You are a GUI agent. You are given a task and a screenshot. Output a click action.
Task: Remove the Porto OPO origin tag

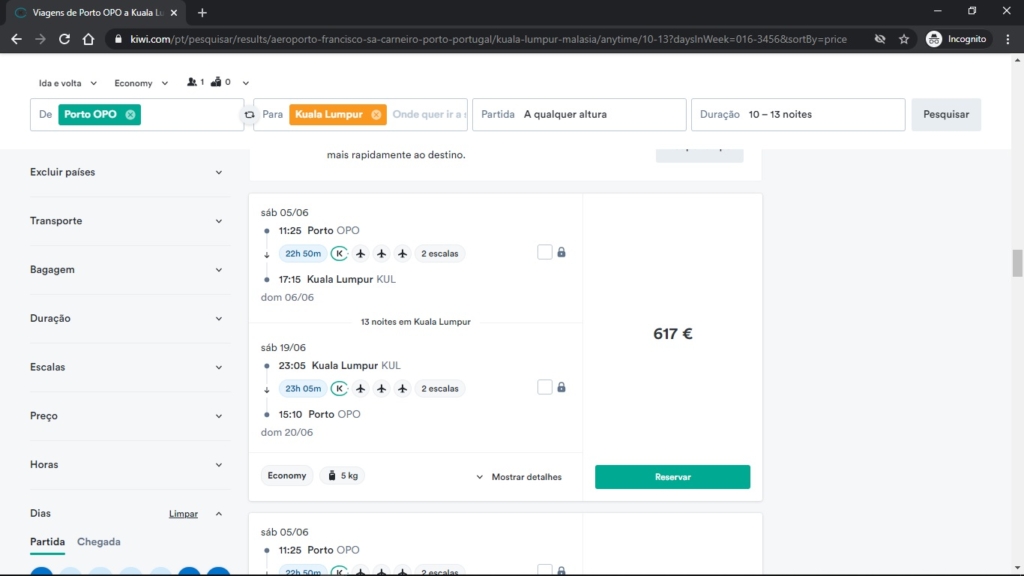131,114
